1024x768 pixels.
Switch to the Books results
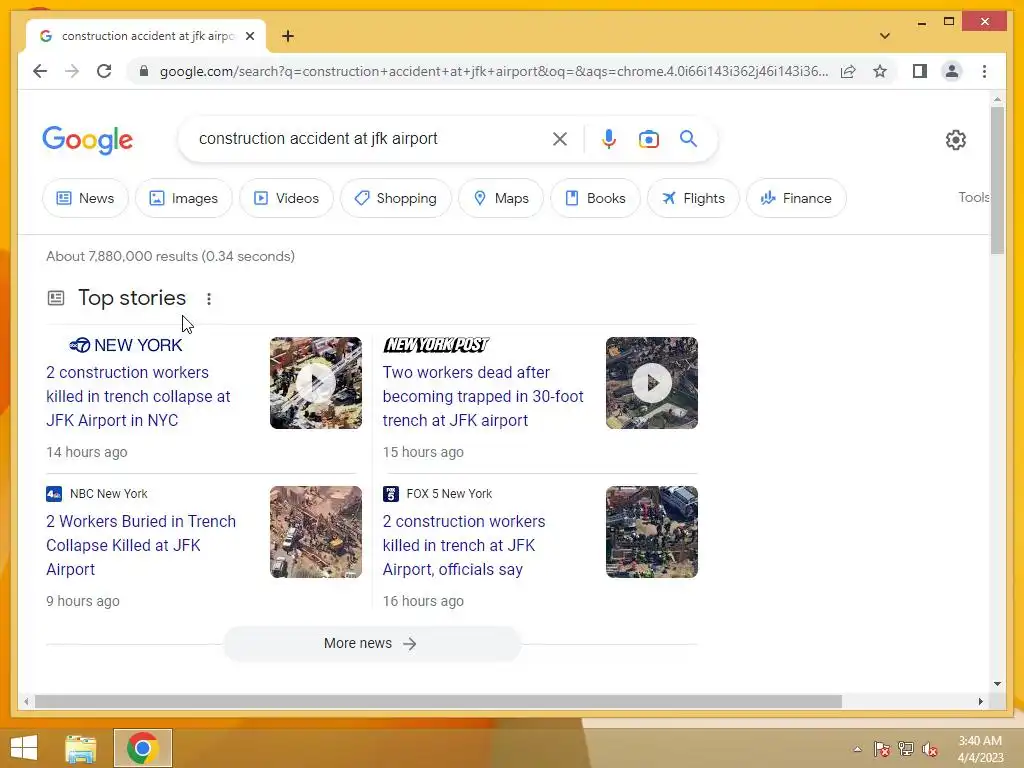coord(595,198)
